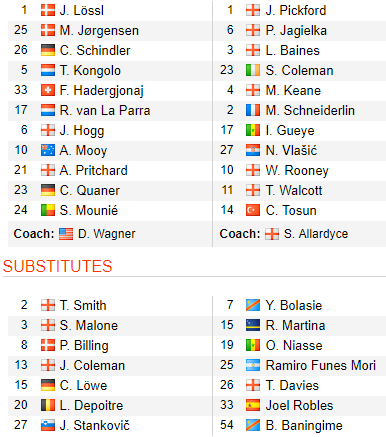Click the Turkish flag beside C. Tosun
The height and width of the screenshot is (437, 386).
tap(253, 210)
